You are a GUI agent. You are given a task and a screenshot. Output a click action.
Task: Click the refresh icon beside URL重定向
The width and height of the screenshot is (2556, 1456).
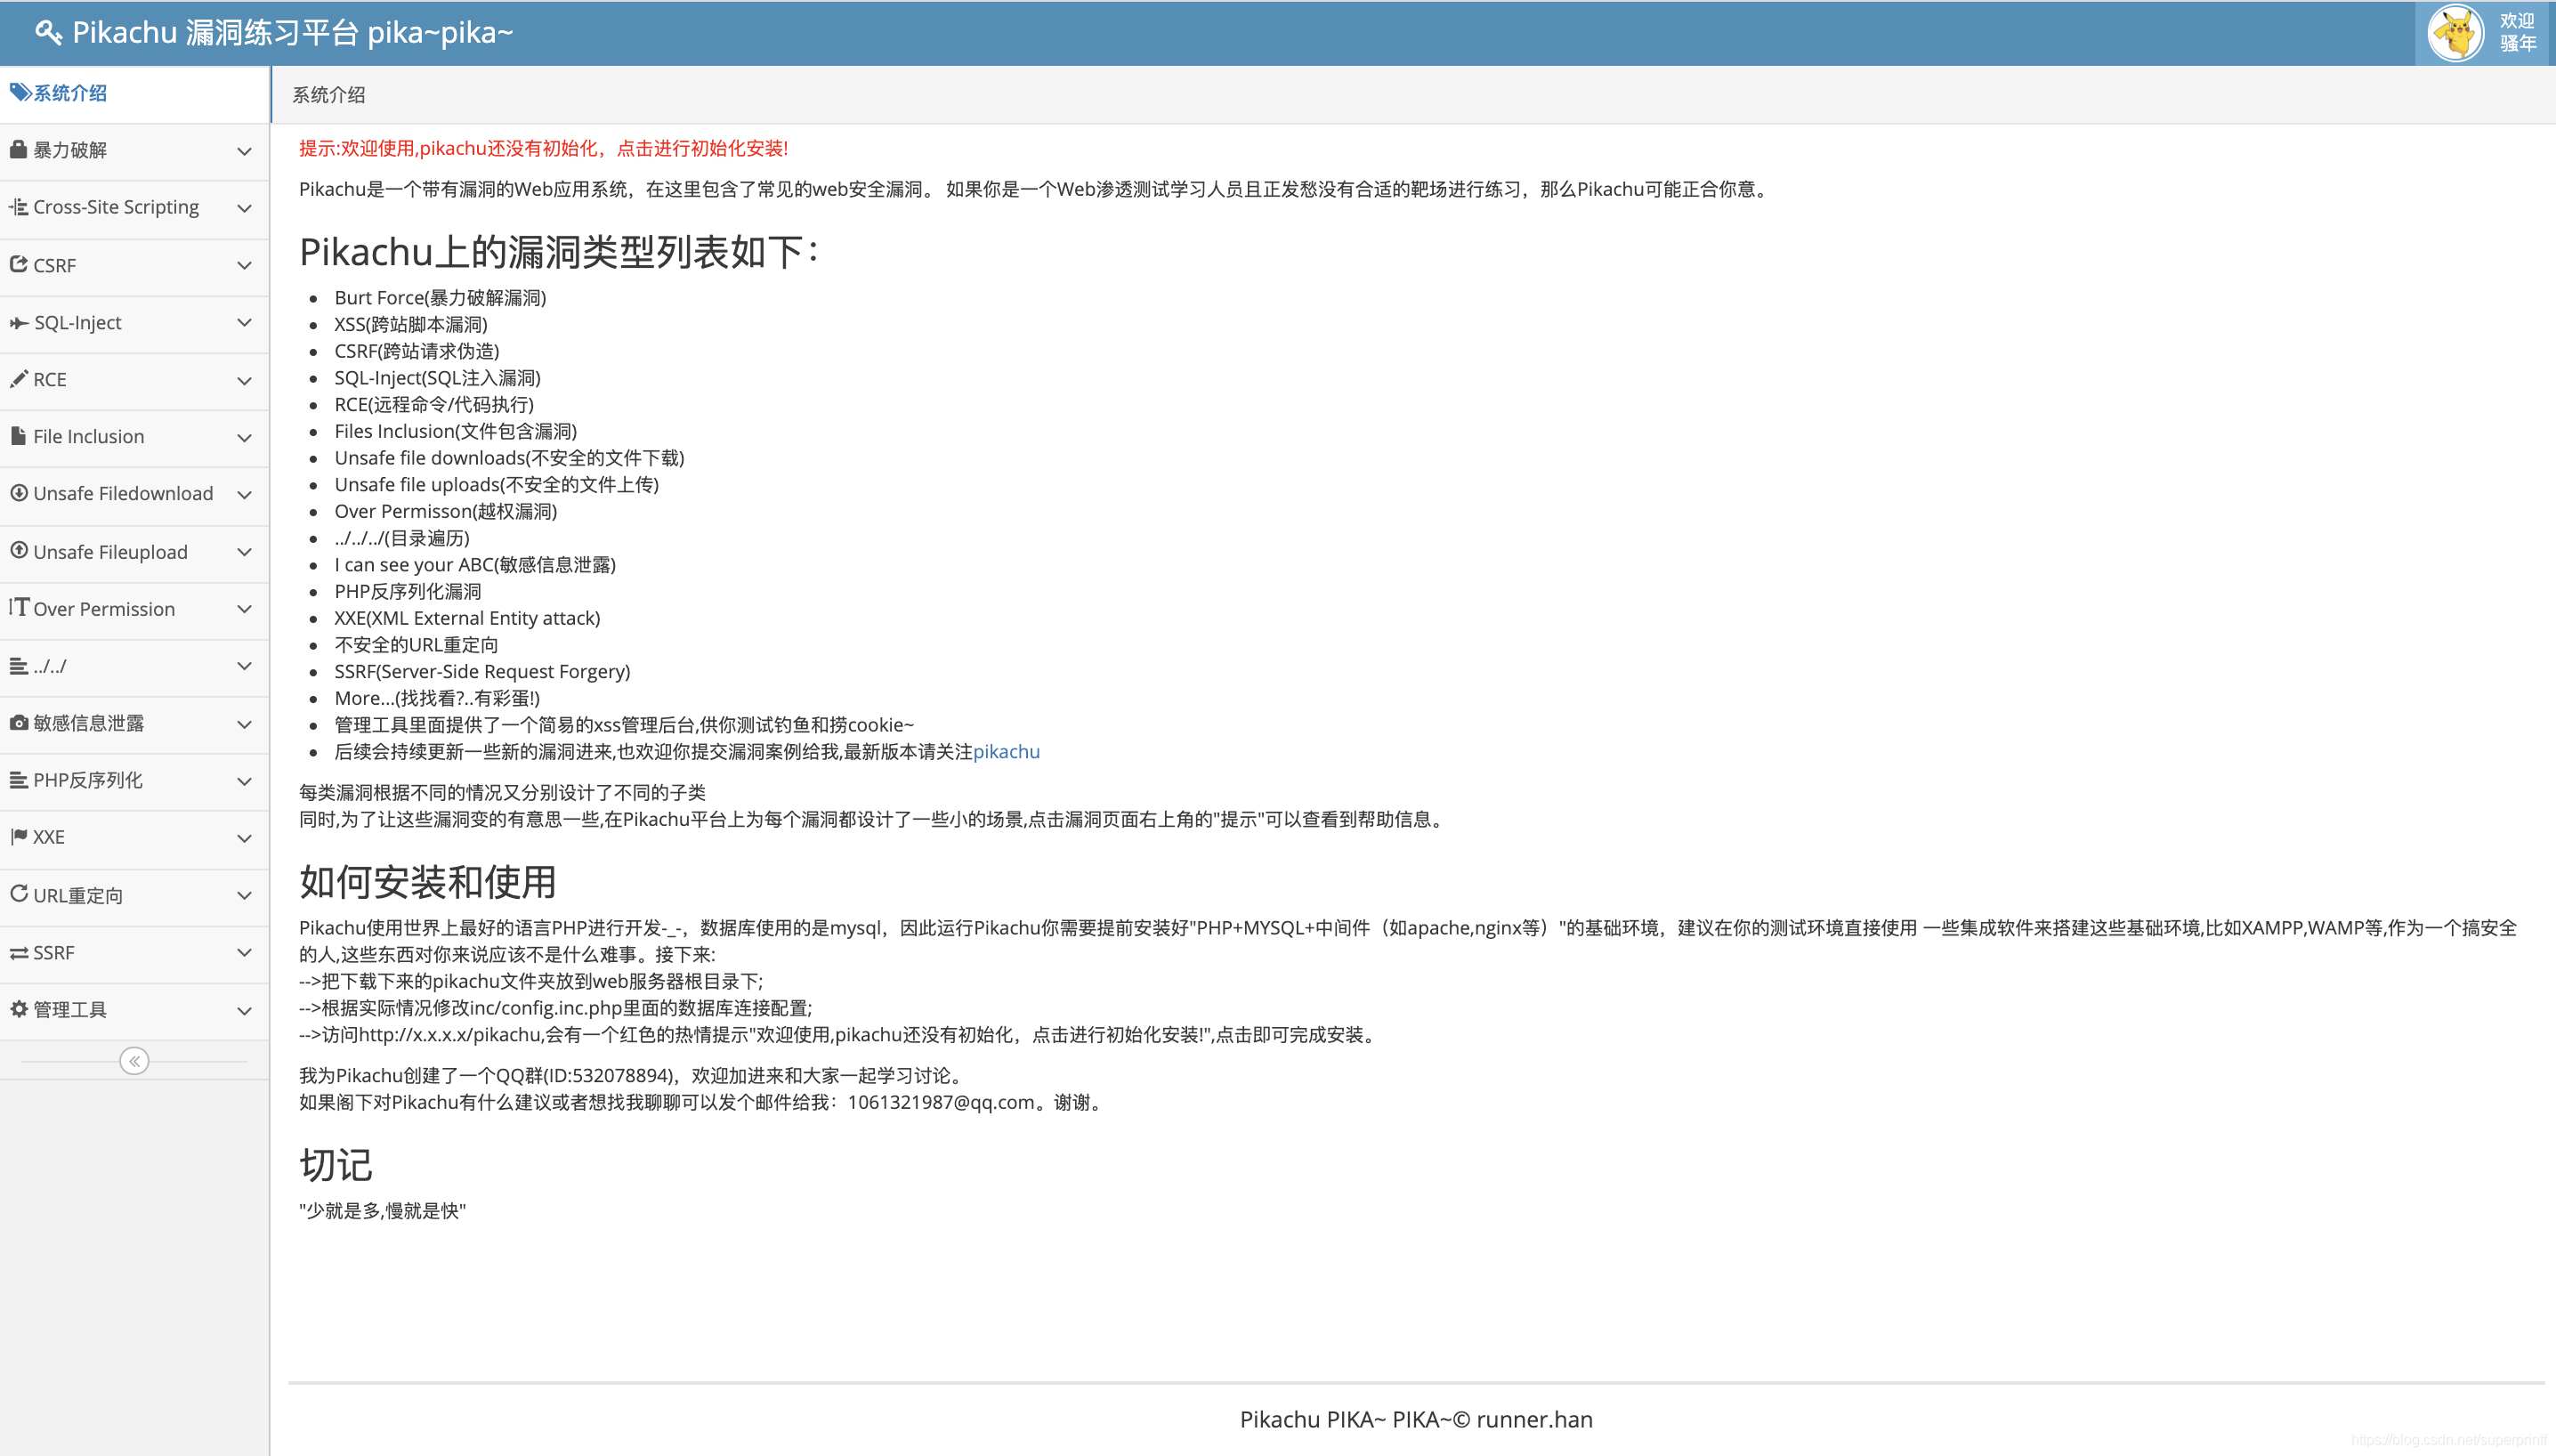18,893
